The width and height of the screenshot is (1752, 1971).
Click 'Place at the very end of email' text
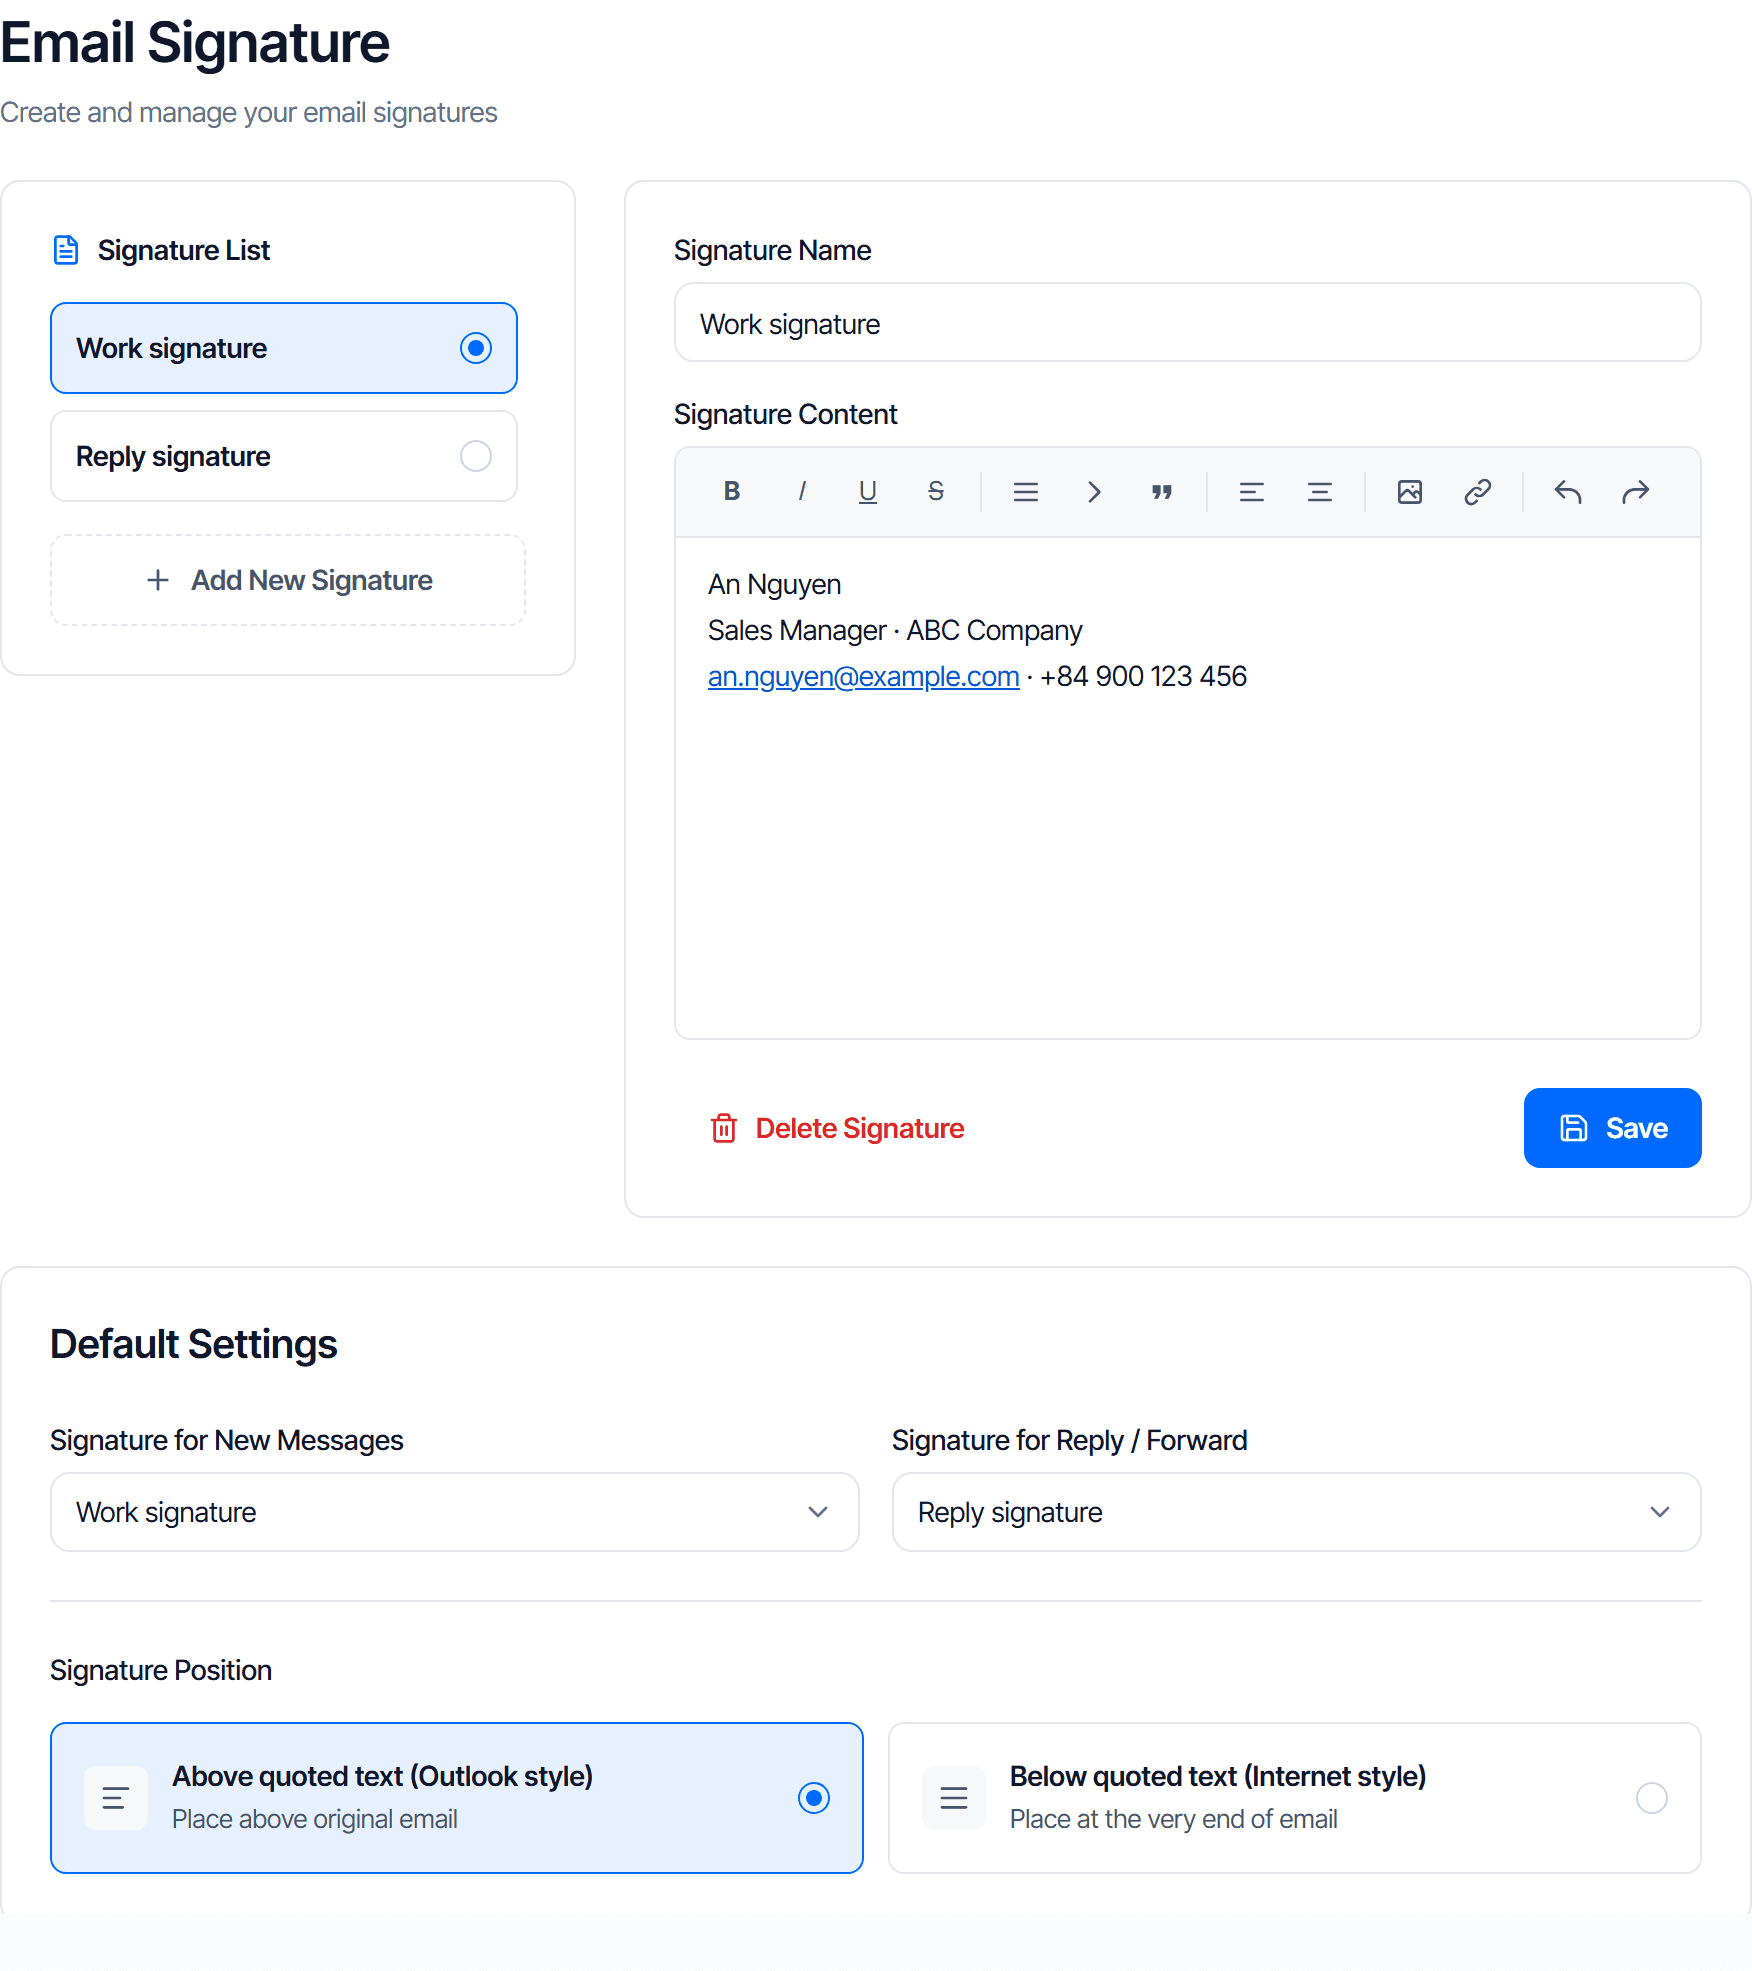click(1174, 1819)
